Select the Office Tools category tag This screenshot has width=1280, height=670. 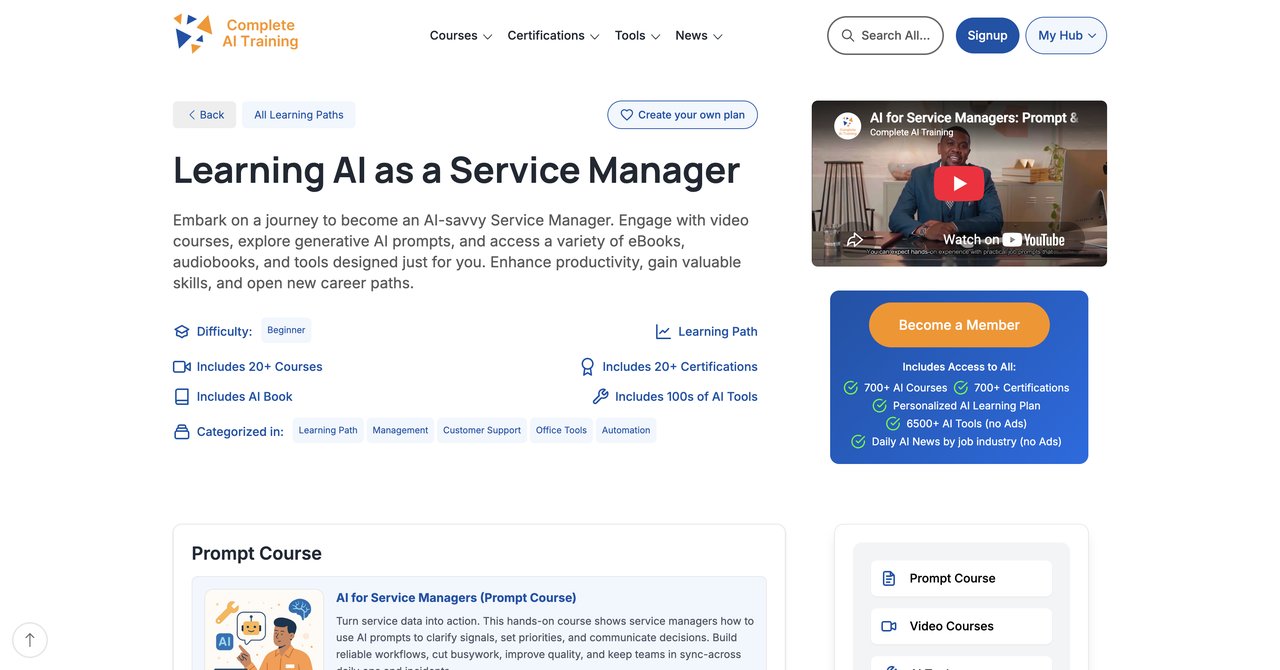pos(561,430)
